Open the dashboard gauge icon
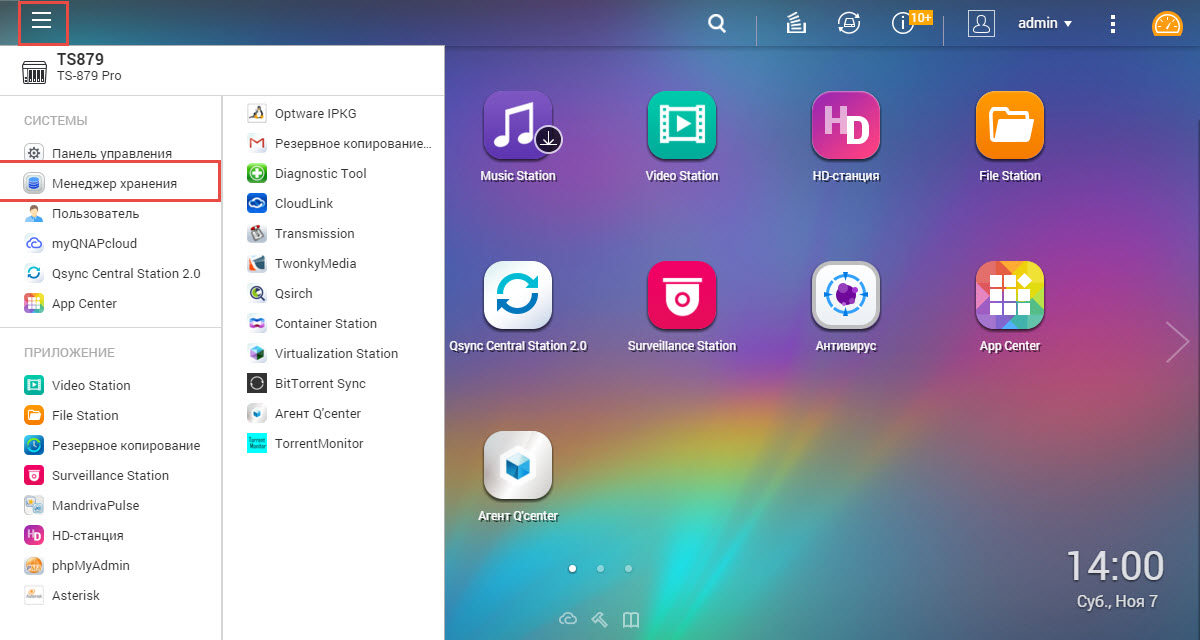The image size is (1200, 640). pos(1167,23)
